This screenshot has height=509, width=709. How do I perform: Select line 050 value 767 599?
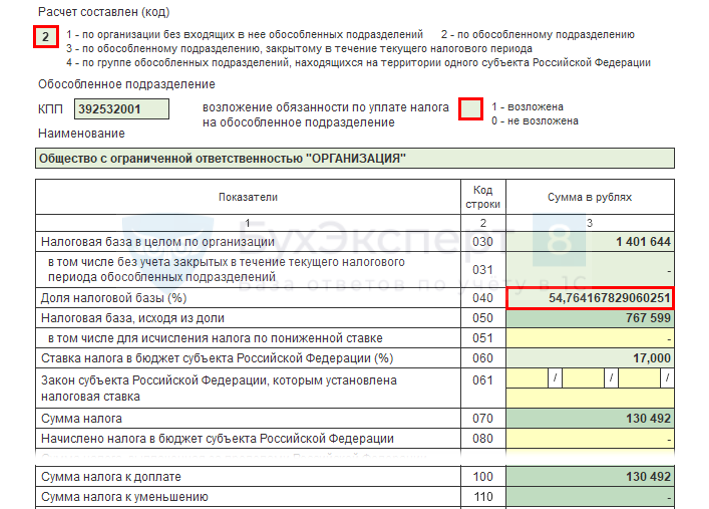pyautogui.click(x=590, y=318)
